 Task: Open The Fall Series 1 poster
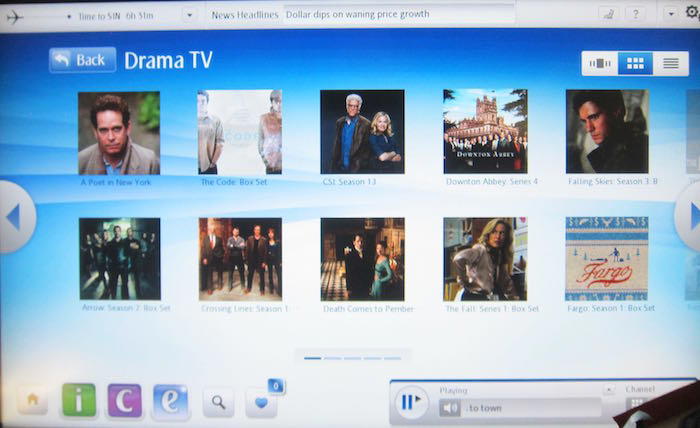tap(485, 259)
